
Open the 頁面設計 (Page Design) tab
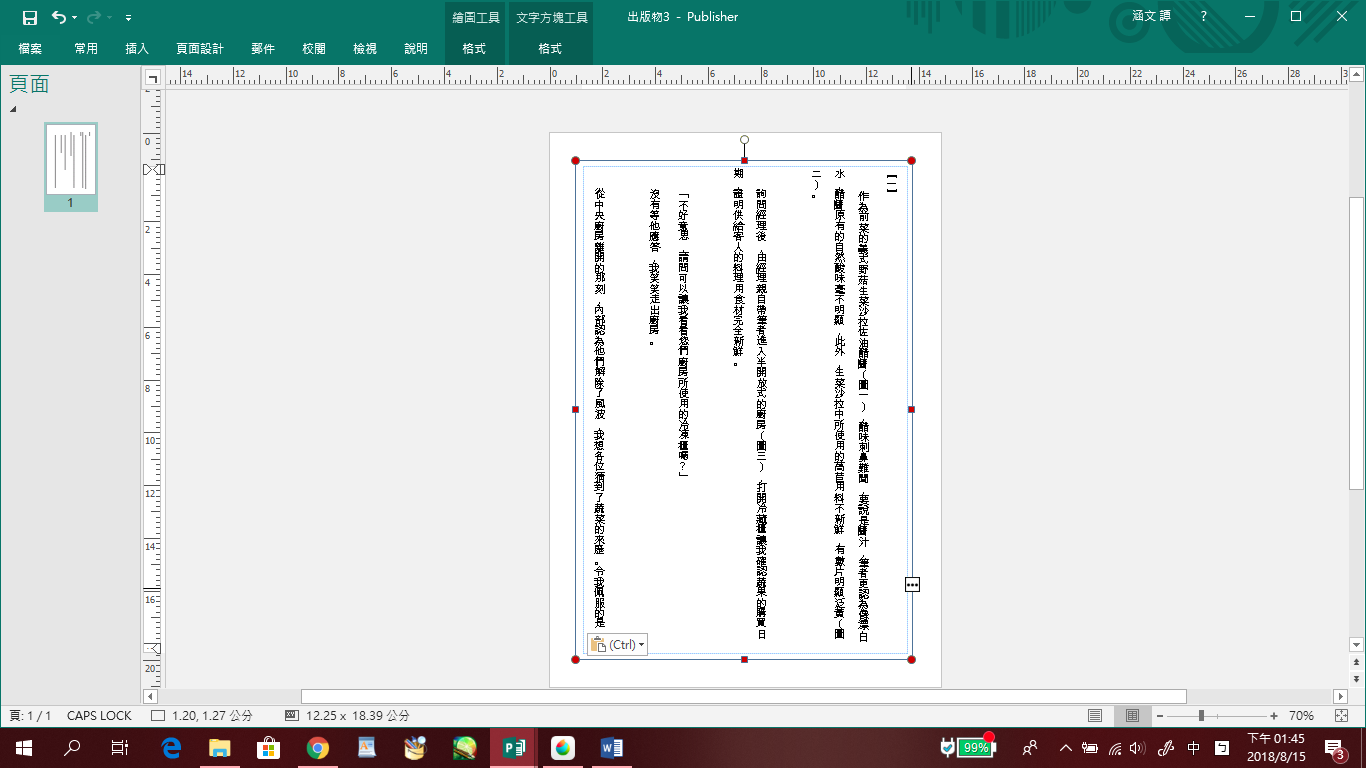click(200, 49)
